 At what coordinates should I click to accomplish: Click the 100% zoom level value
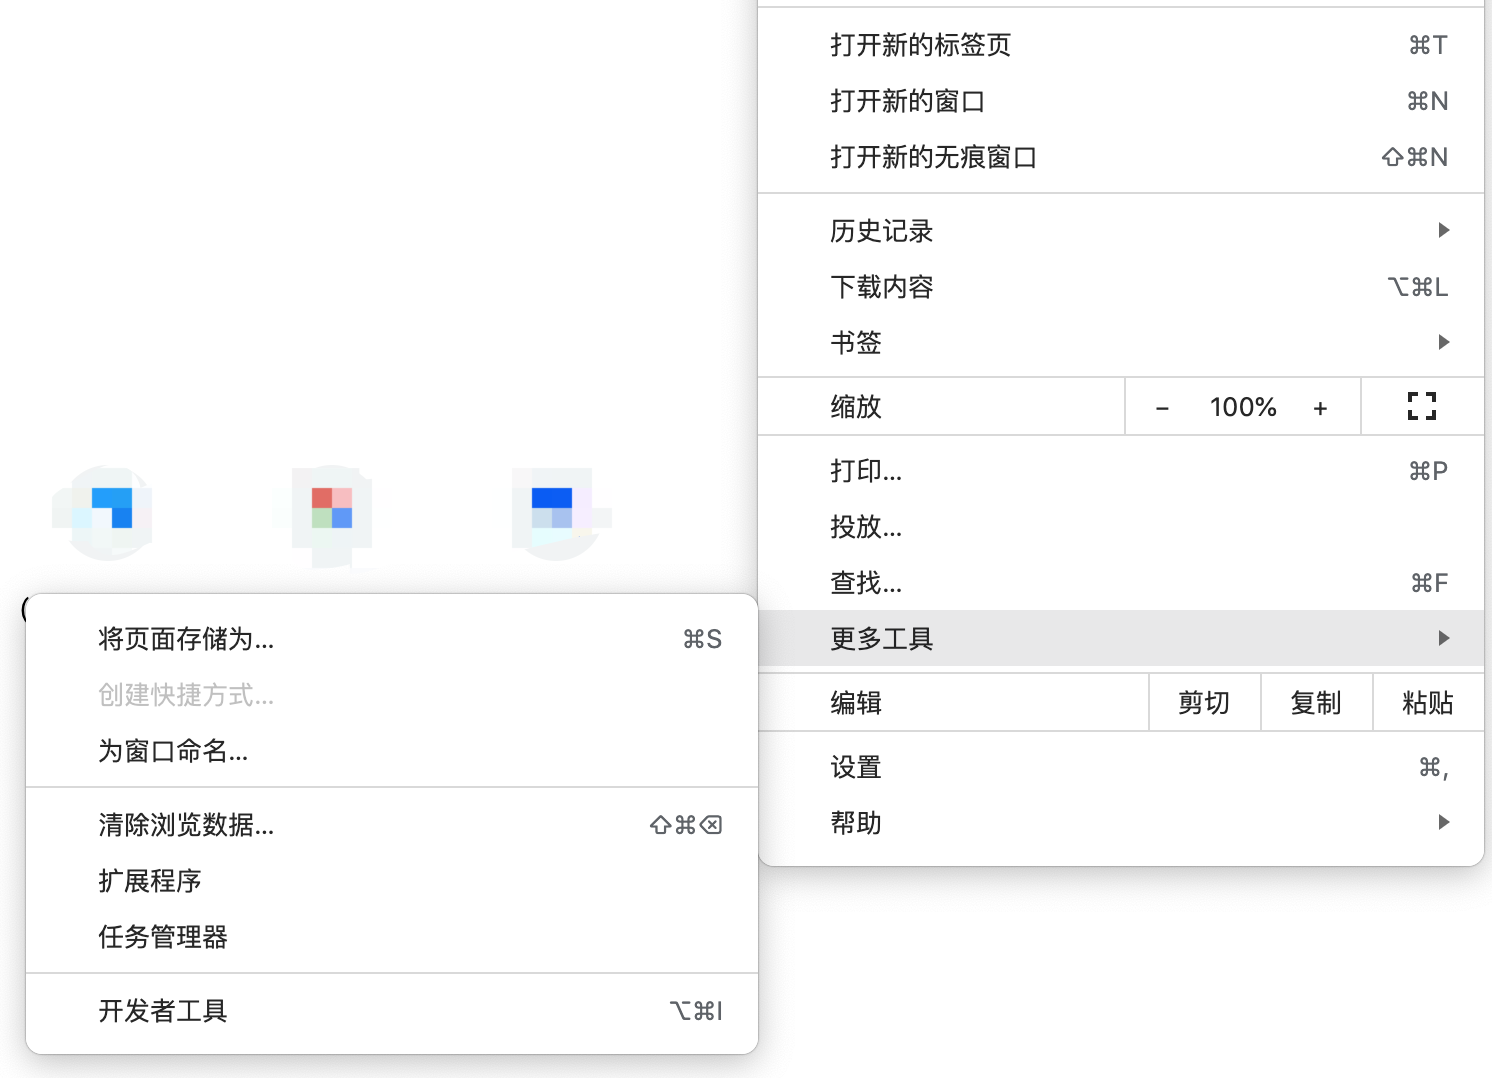pyautogui.click(x=1243, y=407)
